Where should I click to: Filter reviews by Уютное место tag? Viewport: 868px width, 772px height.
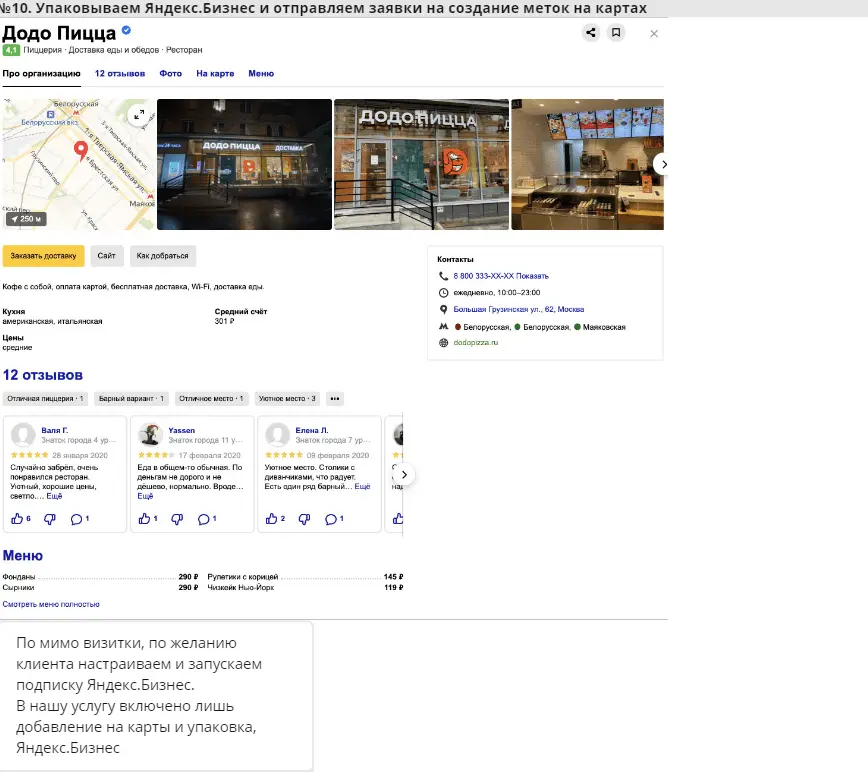tap(287, 398)
